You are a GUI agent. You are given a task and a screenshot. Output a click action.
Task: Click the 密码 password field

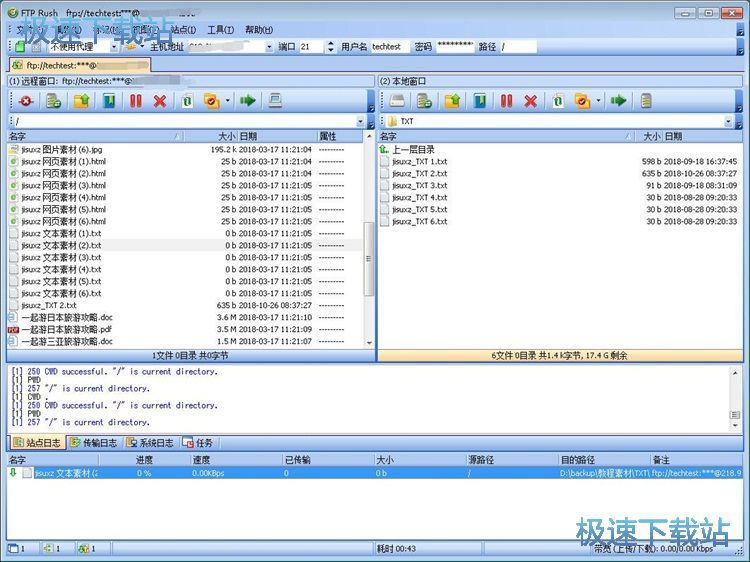(x=455, y=46)
